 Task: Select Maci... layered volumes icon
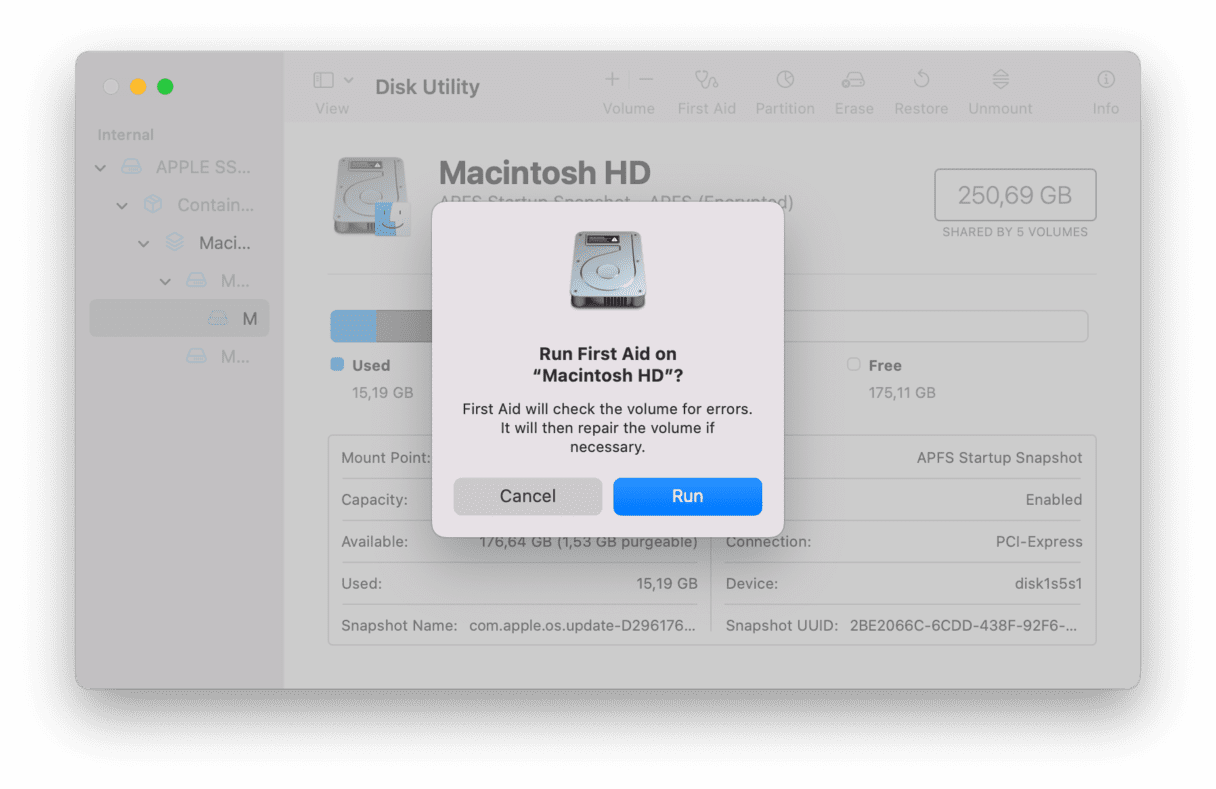click(x=175, y=243)
